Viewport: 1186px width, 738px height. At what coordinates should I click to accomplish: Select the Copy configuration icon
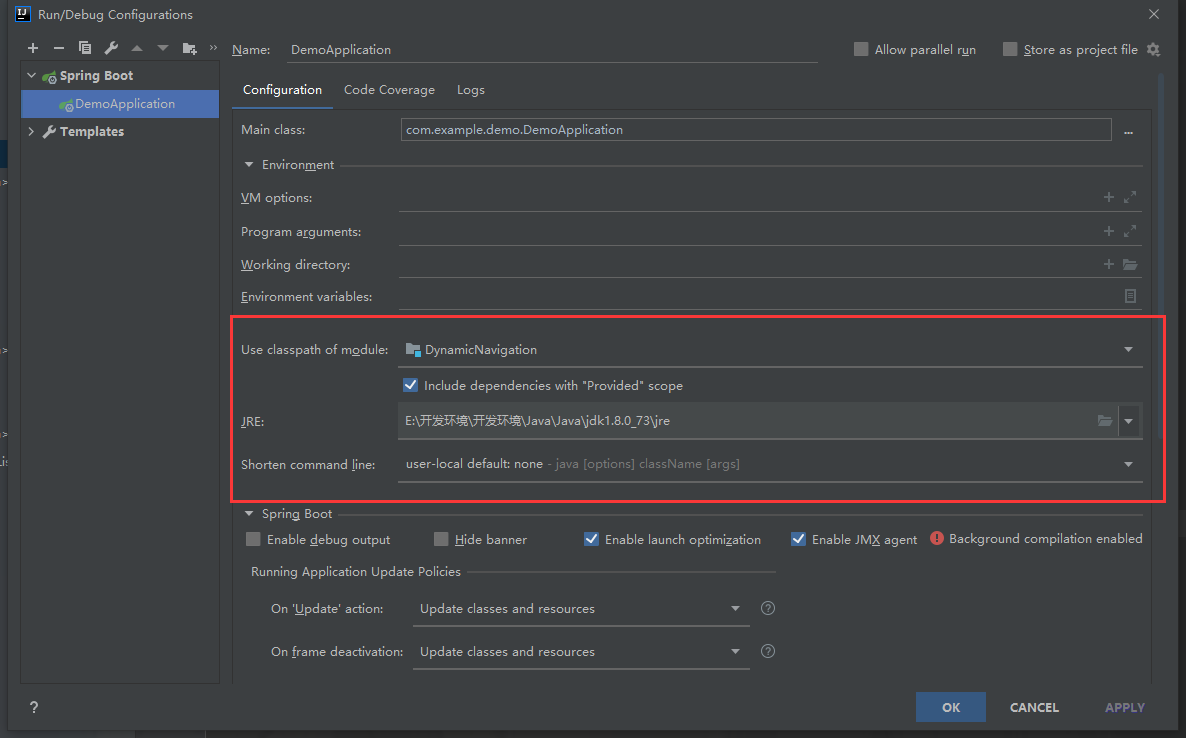(85, 47)
